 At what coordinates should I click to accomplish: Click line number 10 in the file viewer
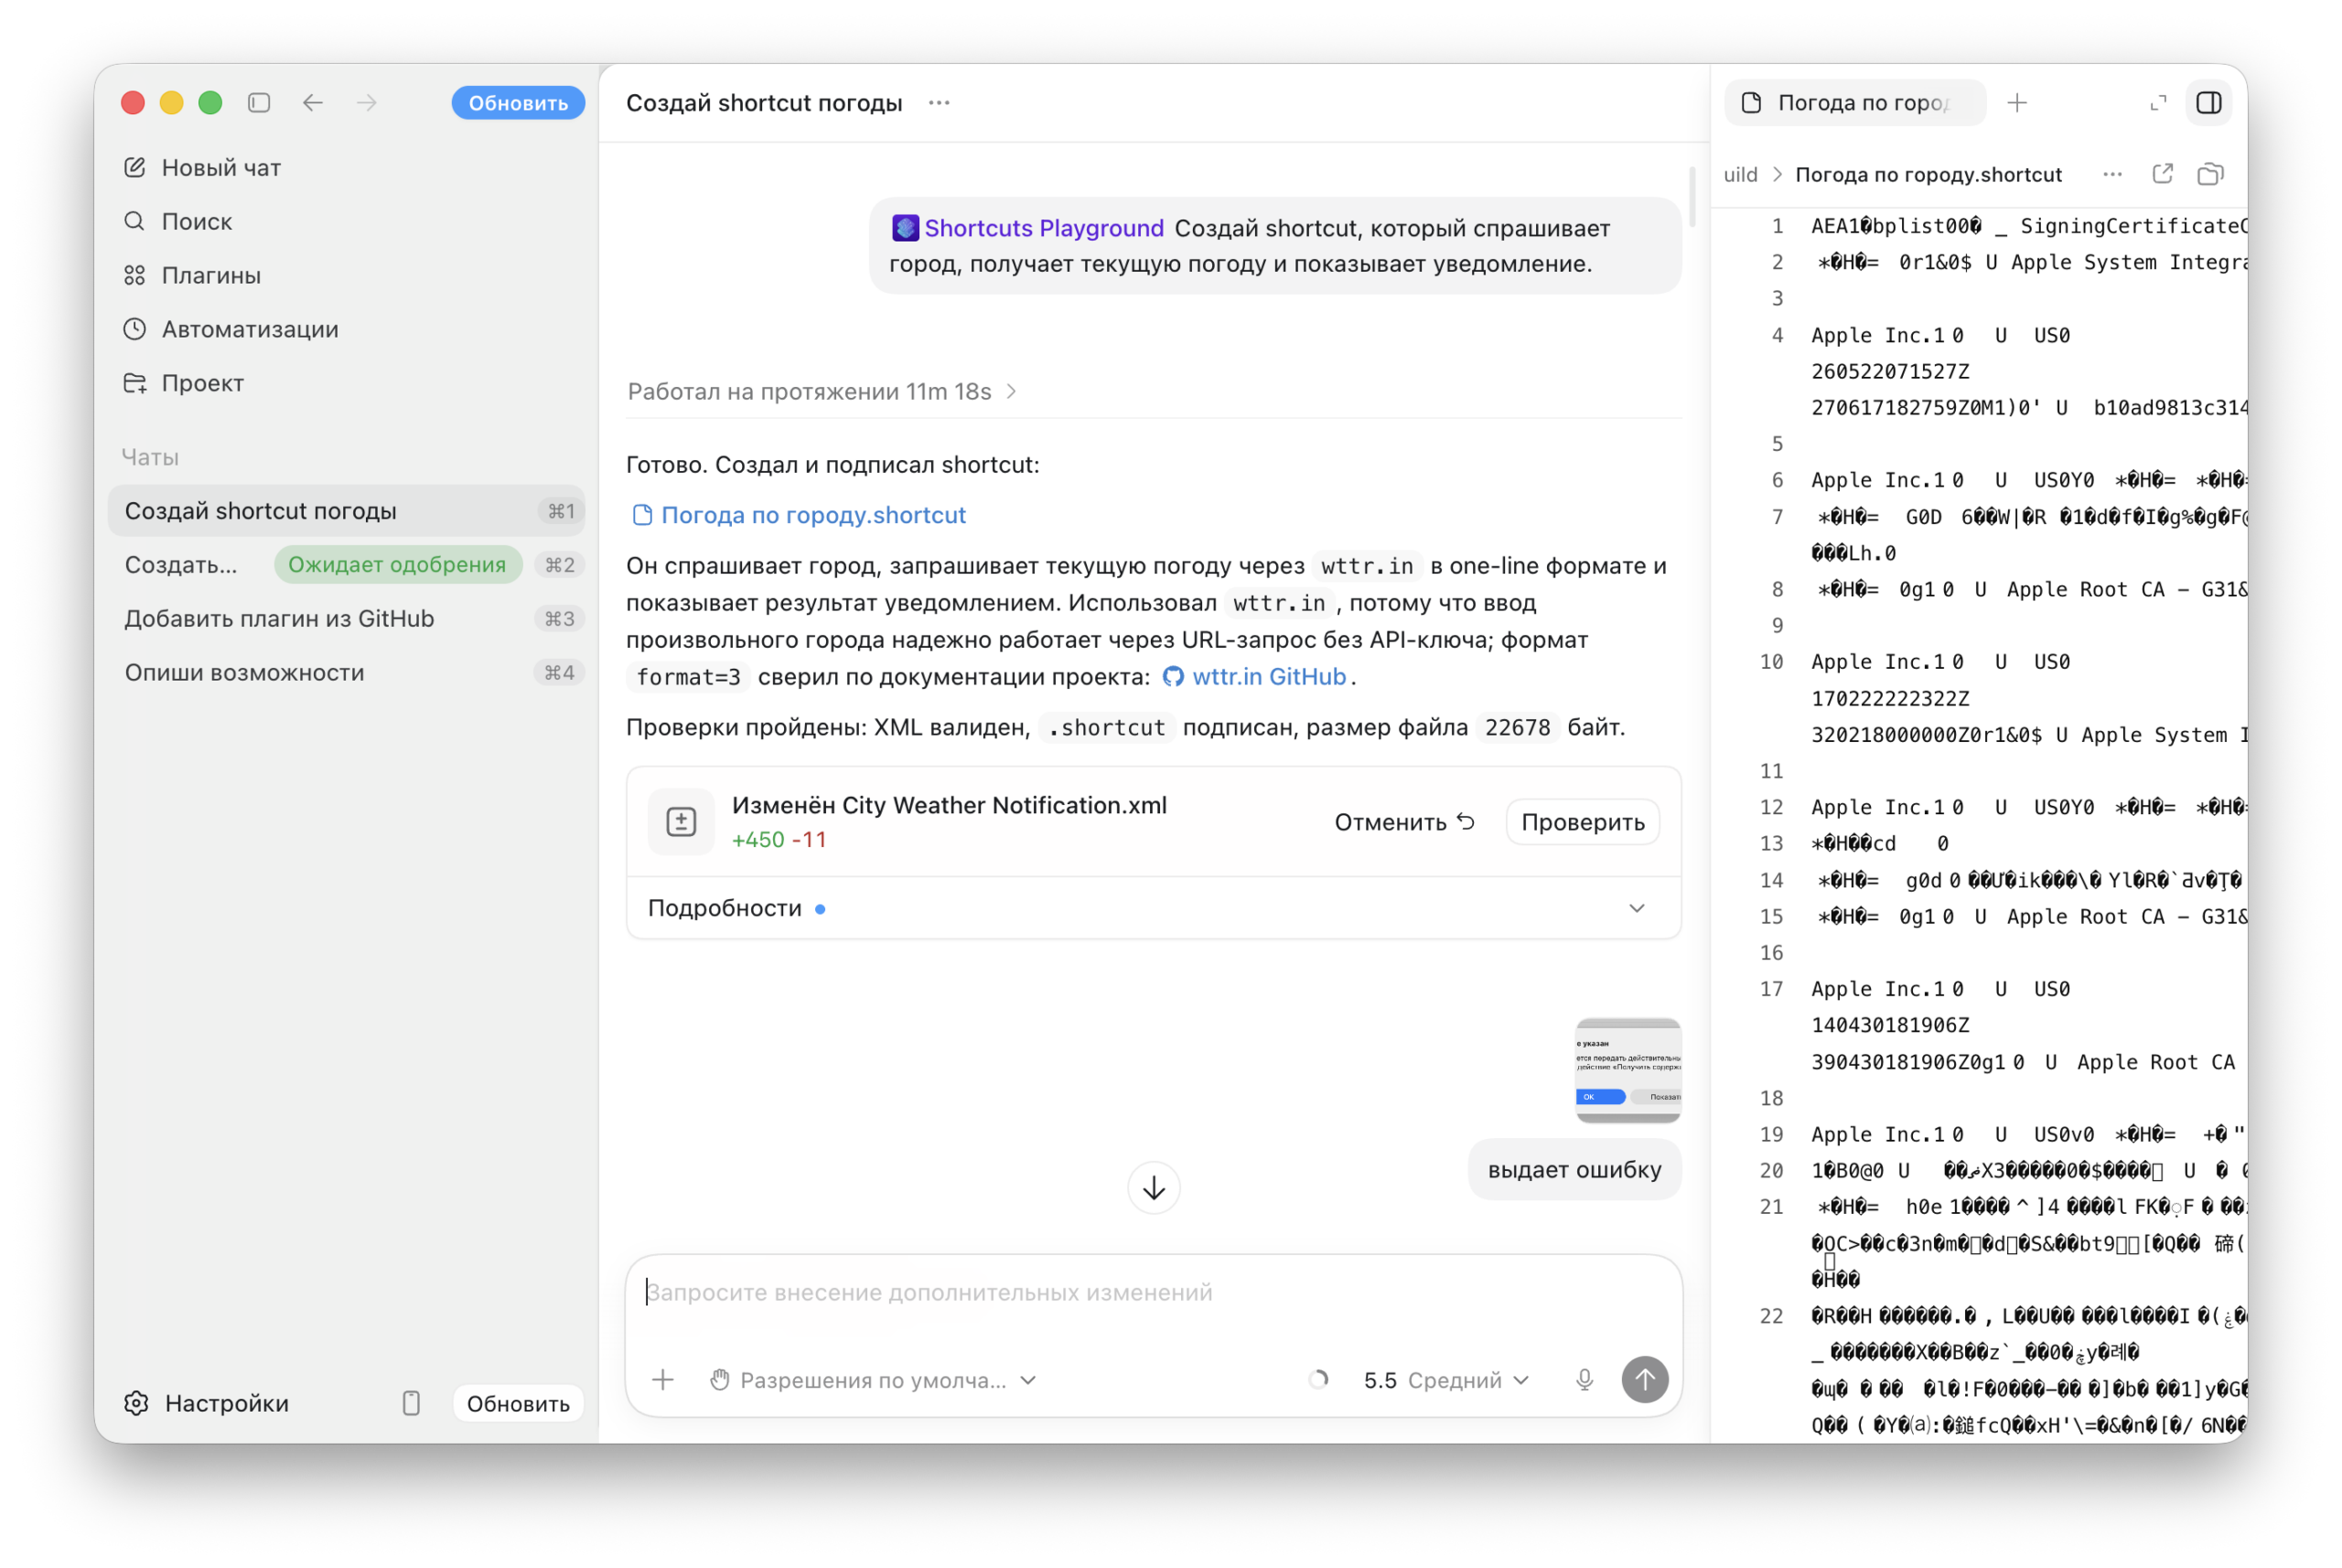[1771, 663]
